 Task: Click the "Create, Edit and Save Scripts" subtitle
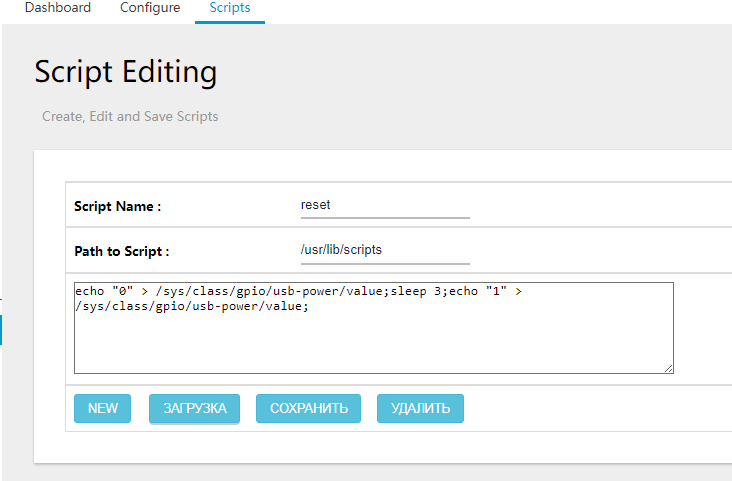click(130, 116)
